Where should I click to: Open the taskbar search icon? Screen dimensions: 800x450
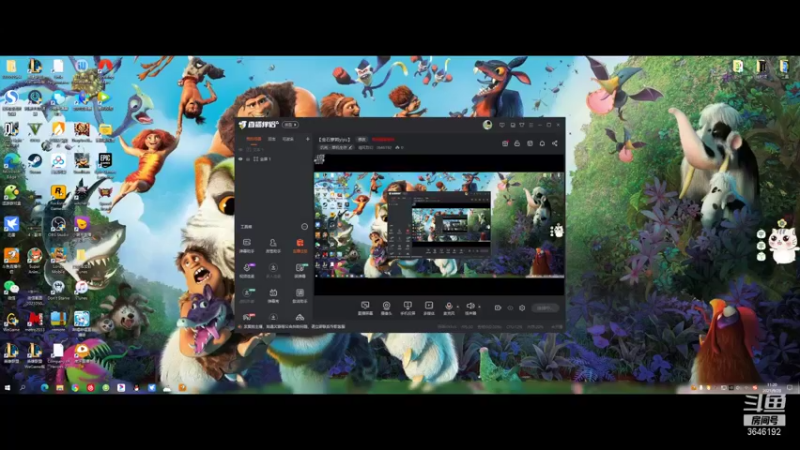[22, 388]
